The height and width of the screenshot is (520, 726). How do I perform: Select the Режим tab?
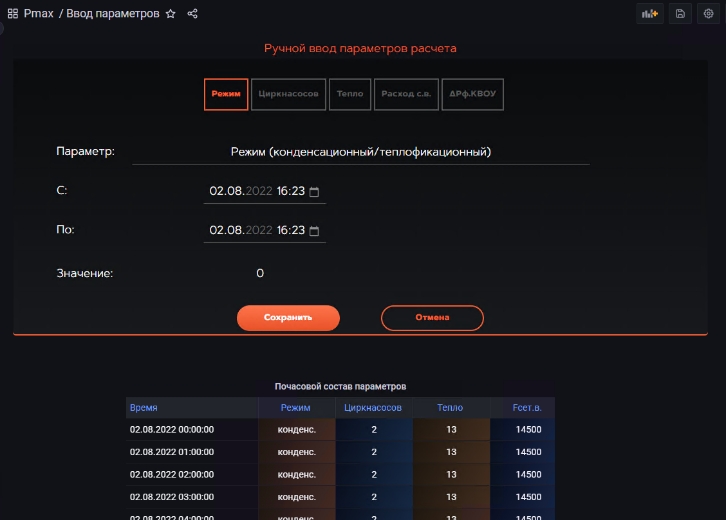(x=226, y=94)
